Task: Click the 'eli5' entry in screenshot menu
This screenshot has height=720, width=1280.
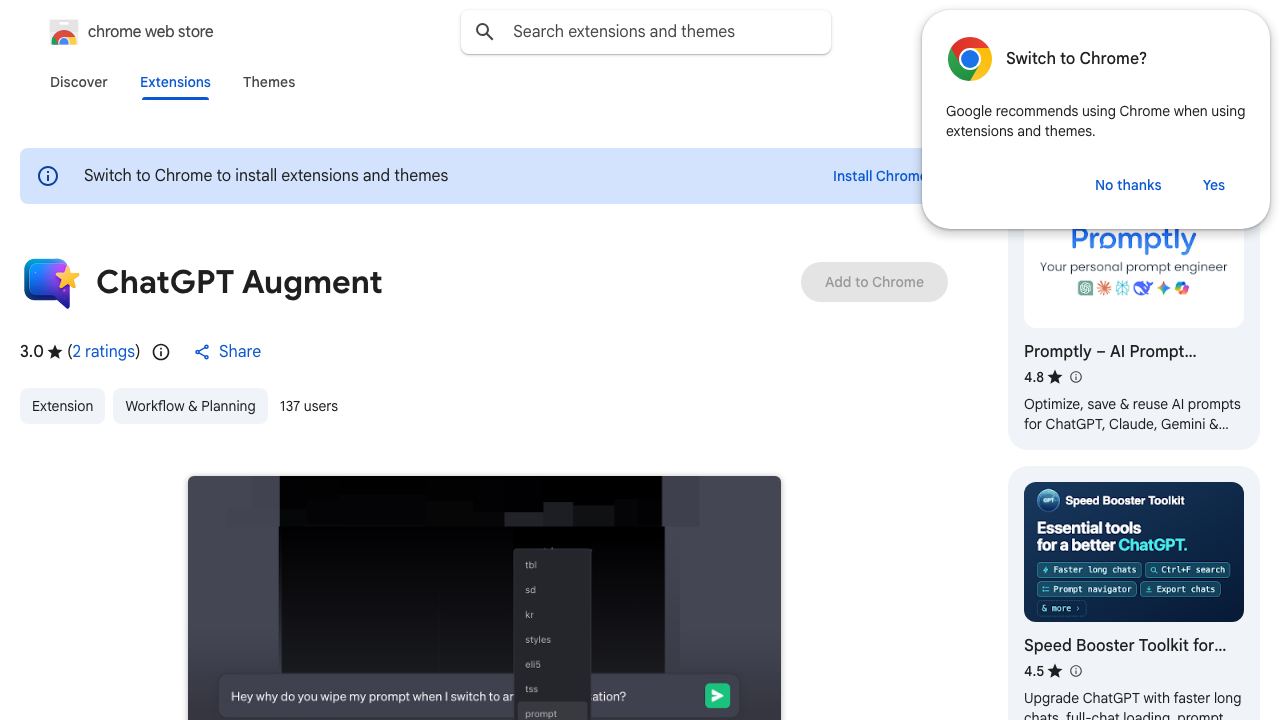Action: [x=533, y=665]
